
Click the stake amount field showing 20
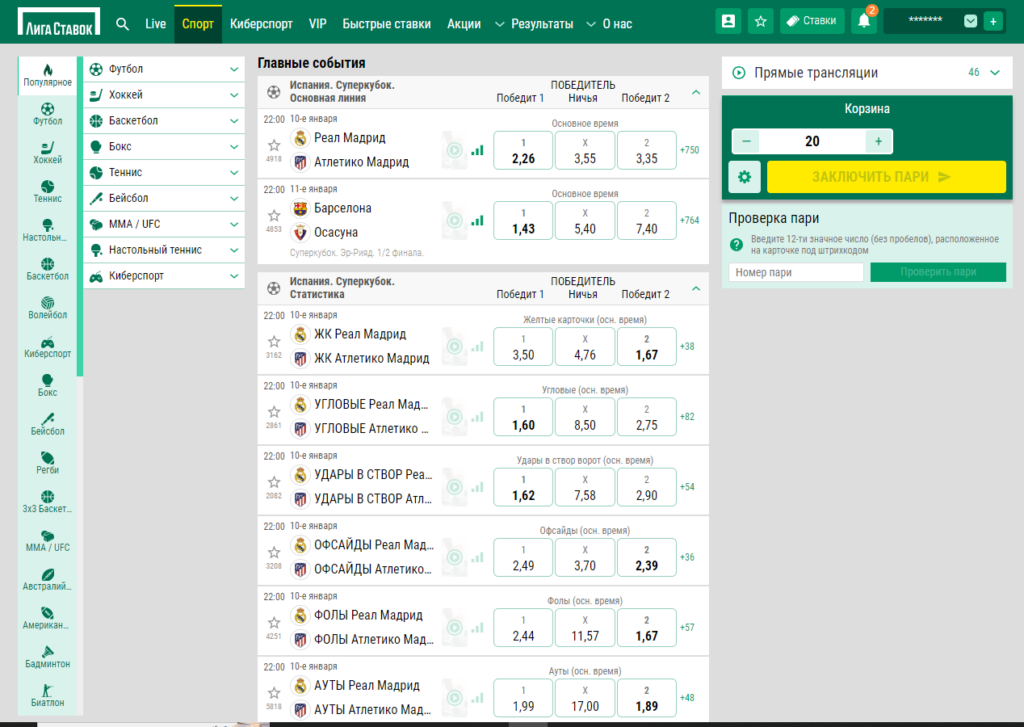(812, 141)
